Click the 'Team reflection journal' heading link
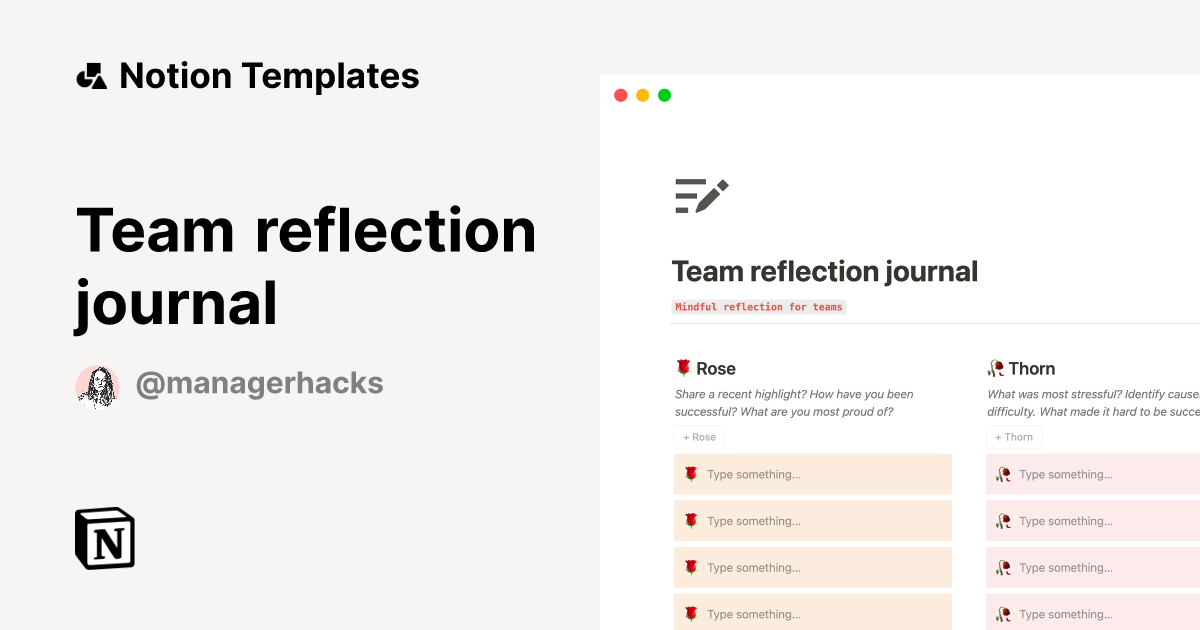 pyautogui.click(x=824, y=271)
